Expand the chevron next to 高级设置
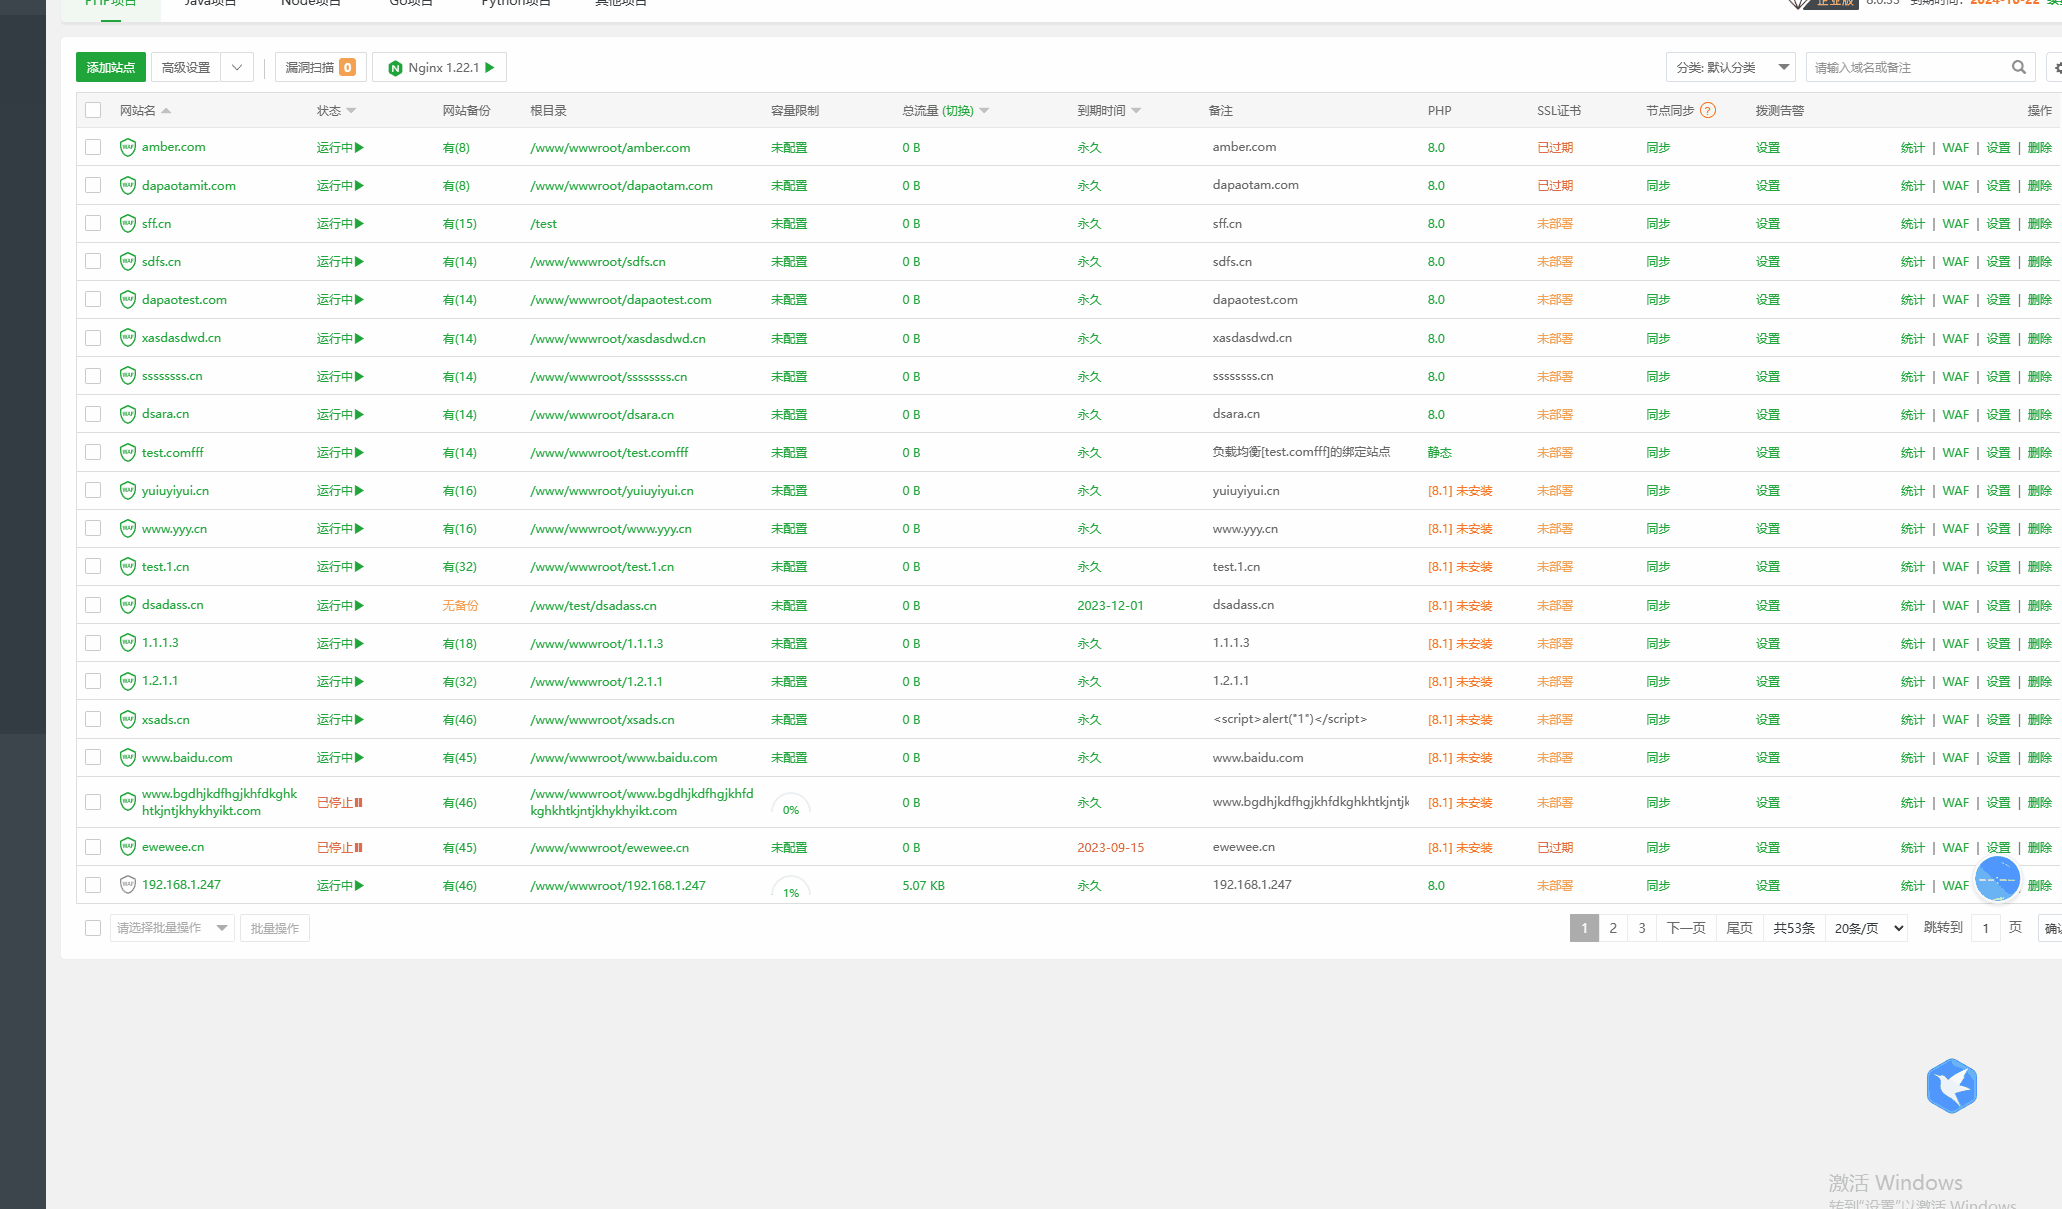Image resolution: width=2062 pixels, height=1209 pixels. pyautogui.click(x=237, y=67)
